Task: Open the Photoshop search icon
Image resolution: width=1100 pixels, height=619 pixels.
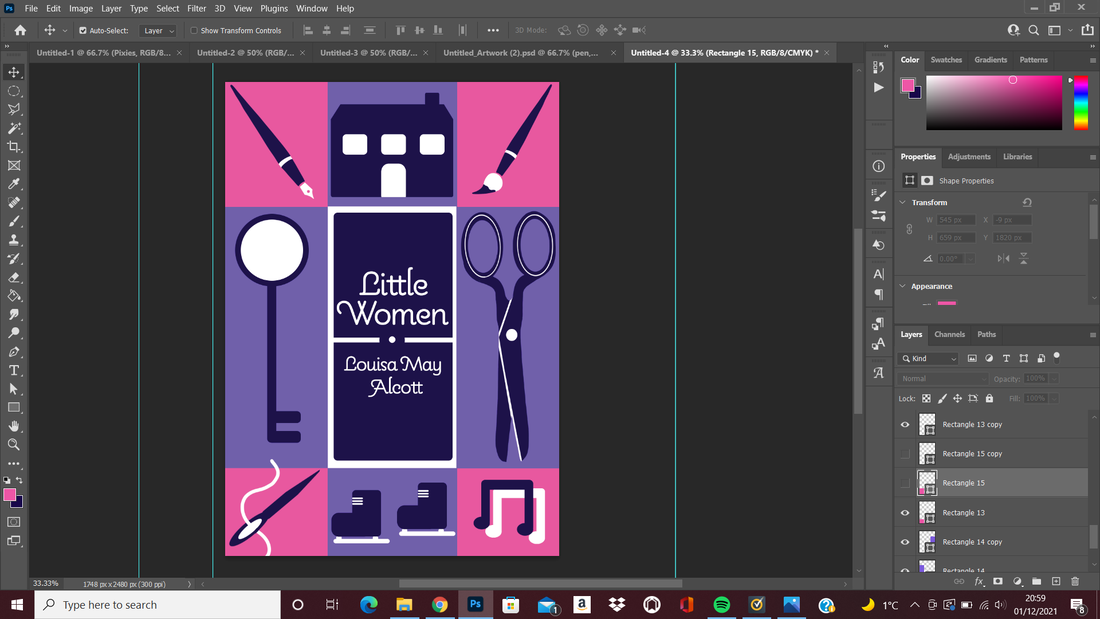Action: click(1033, 30)
